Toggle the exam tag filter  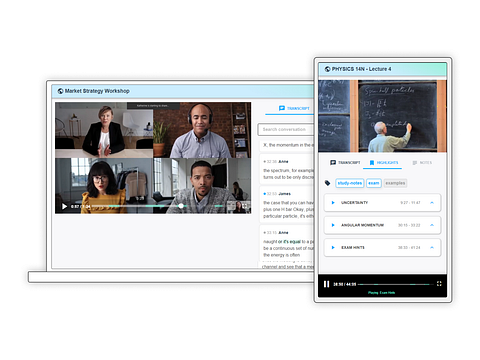(x=374, y=183)
